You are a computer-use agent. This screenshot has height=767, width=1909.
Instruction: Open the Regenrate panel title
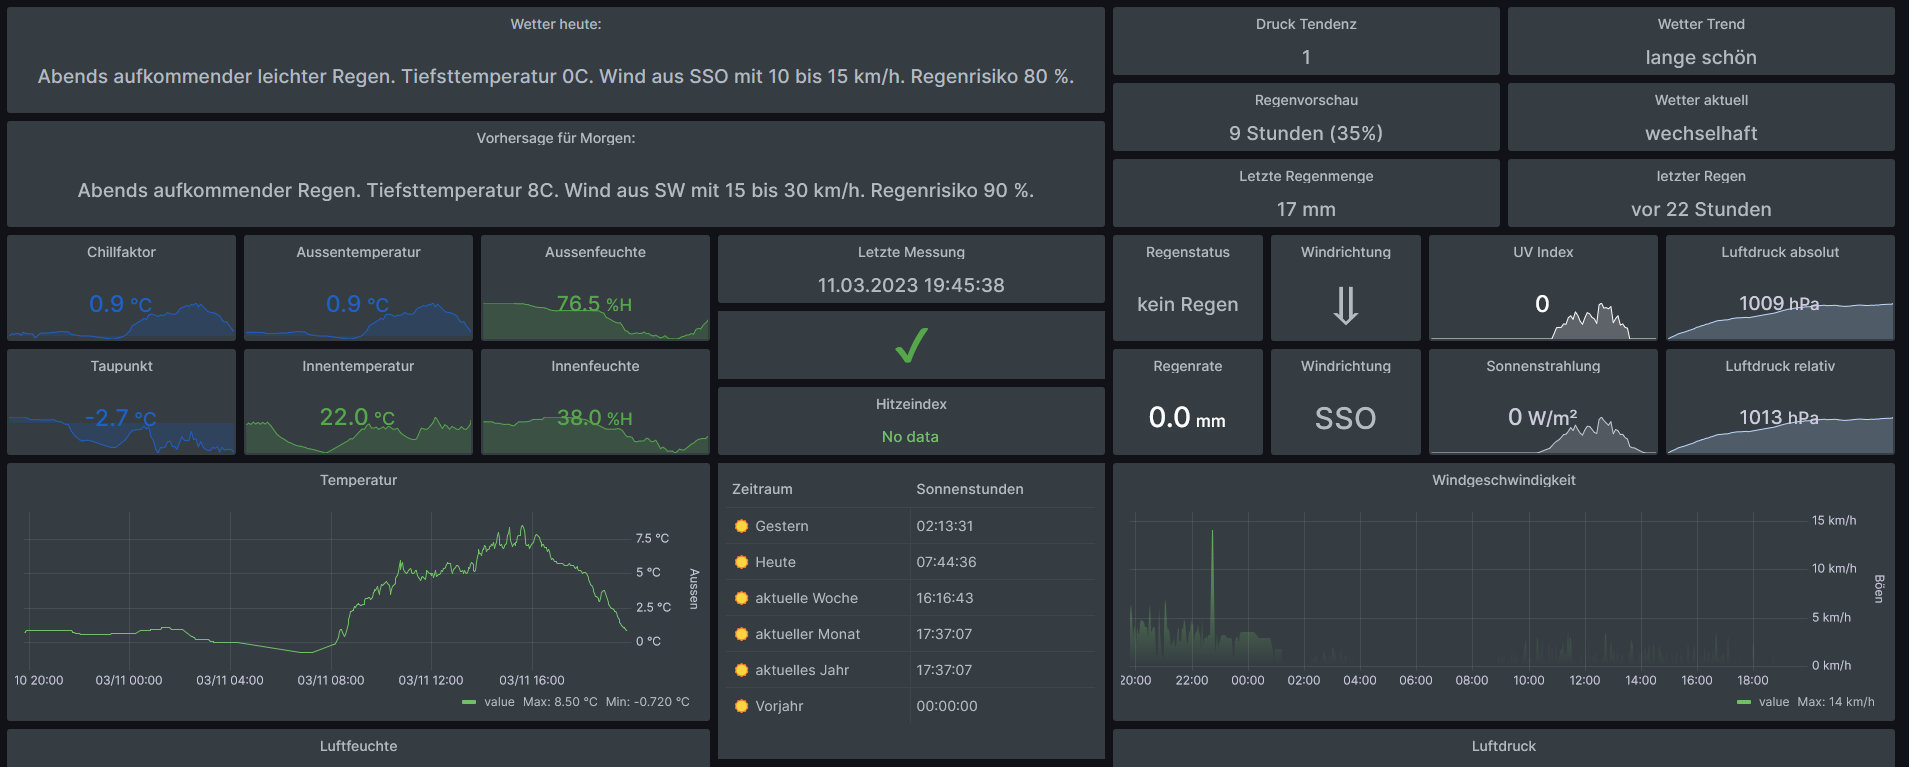click(x=1188, y=366)
